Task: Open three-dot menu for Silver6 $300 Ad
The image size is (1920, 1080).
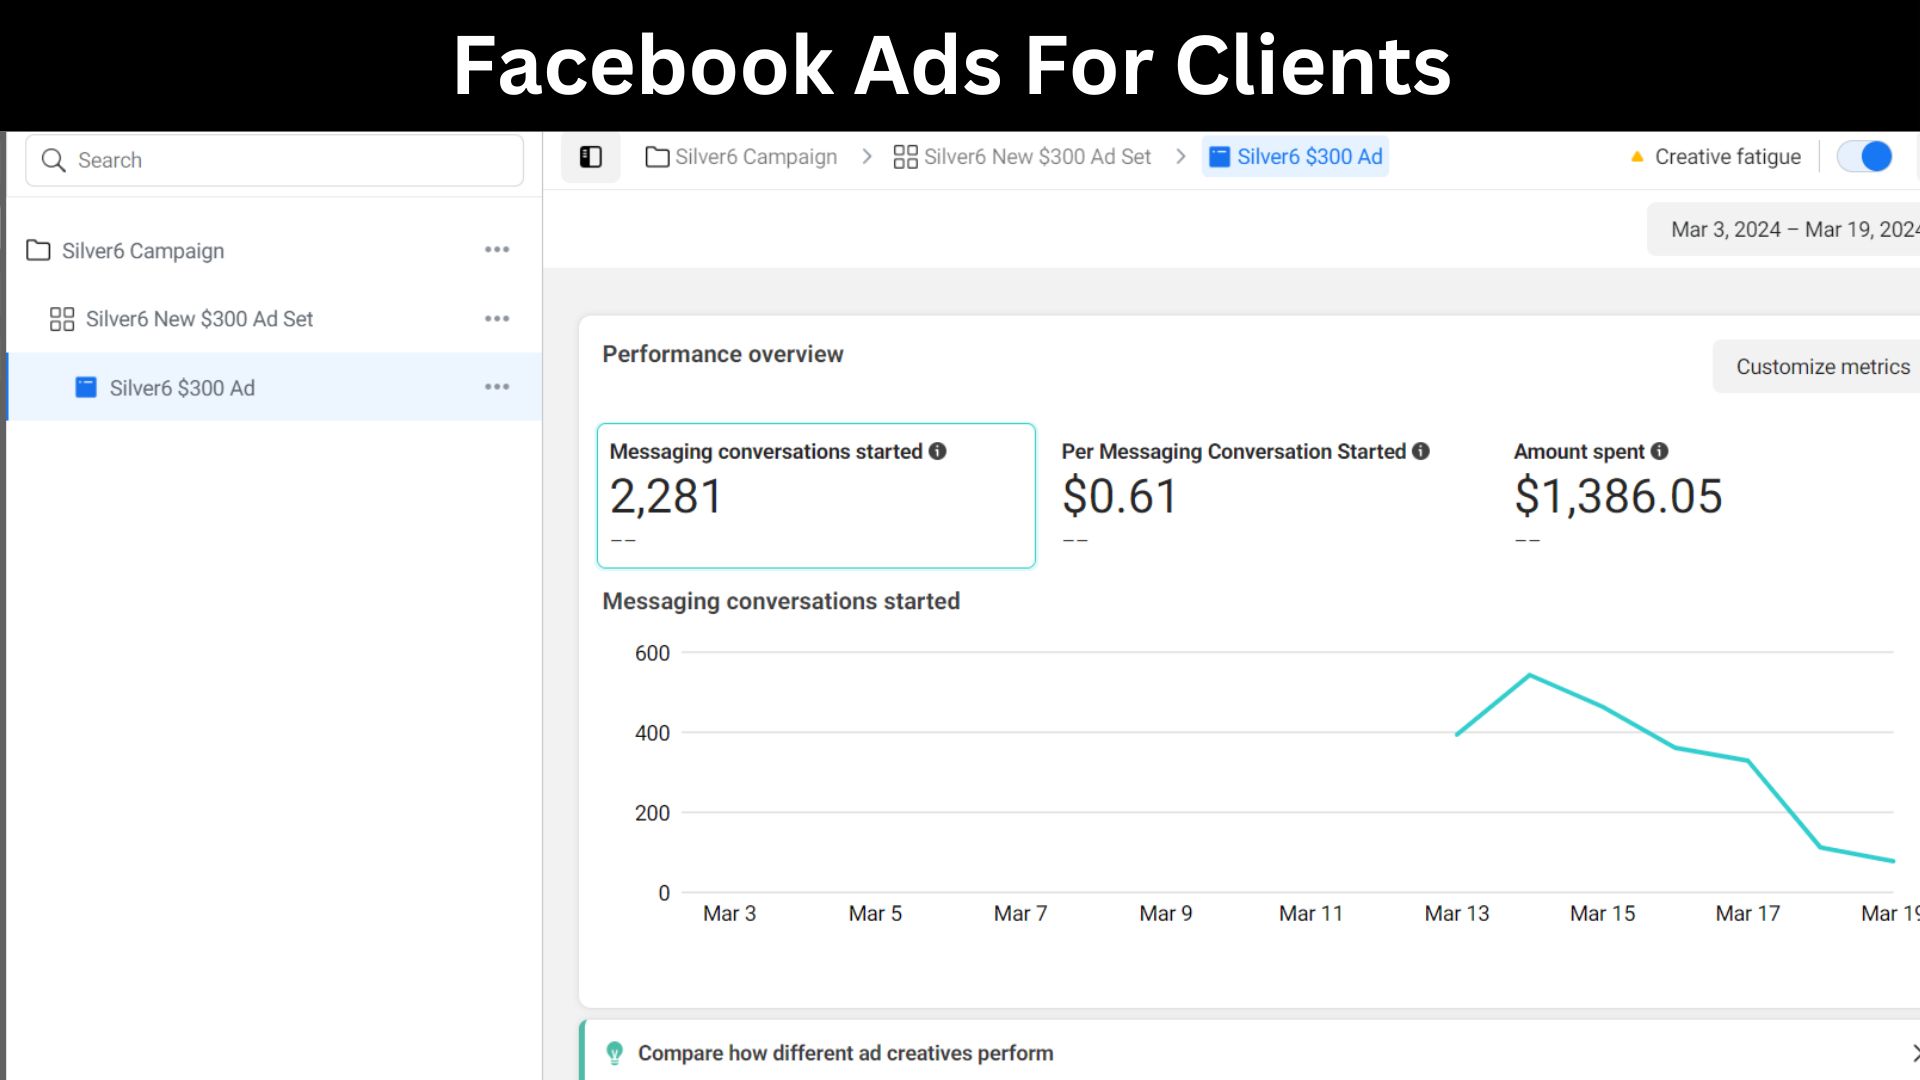Action: pos(497,387)
